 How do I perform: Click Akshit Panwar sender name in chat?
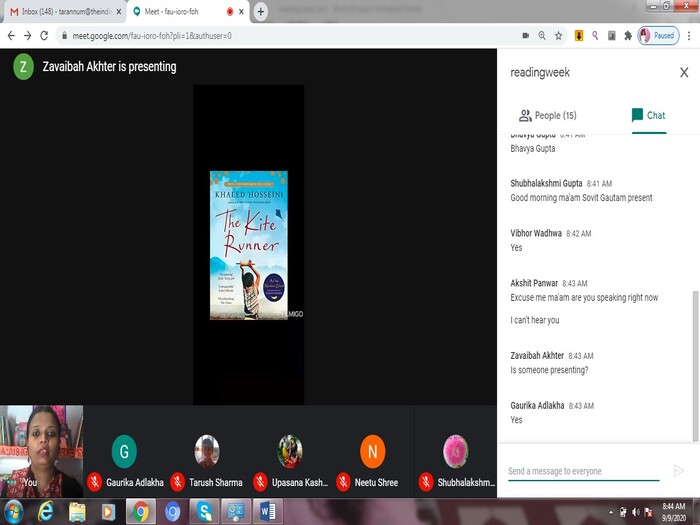pos(534,283)
